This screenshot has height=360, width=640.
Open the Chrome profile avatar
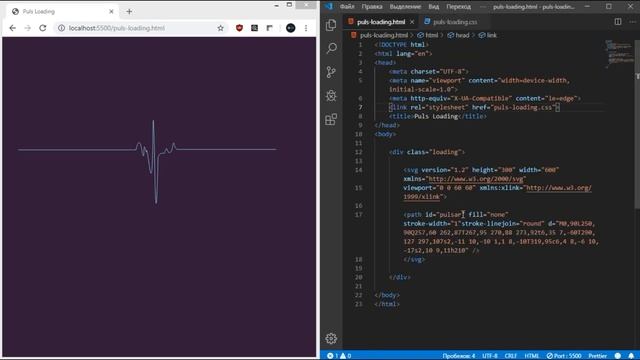click(291, 28)
